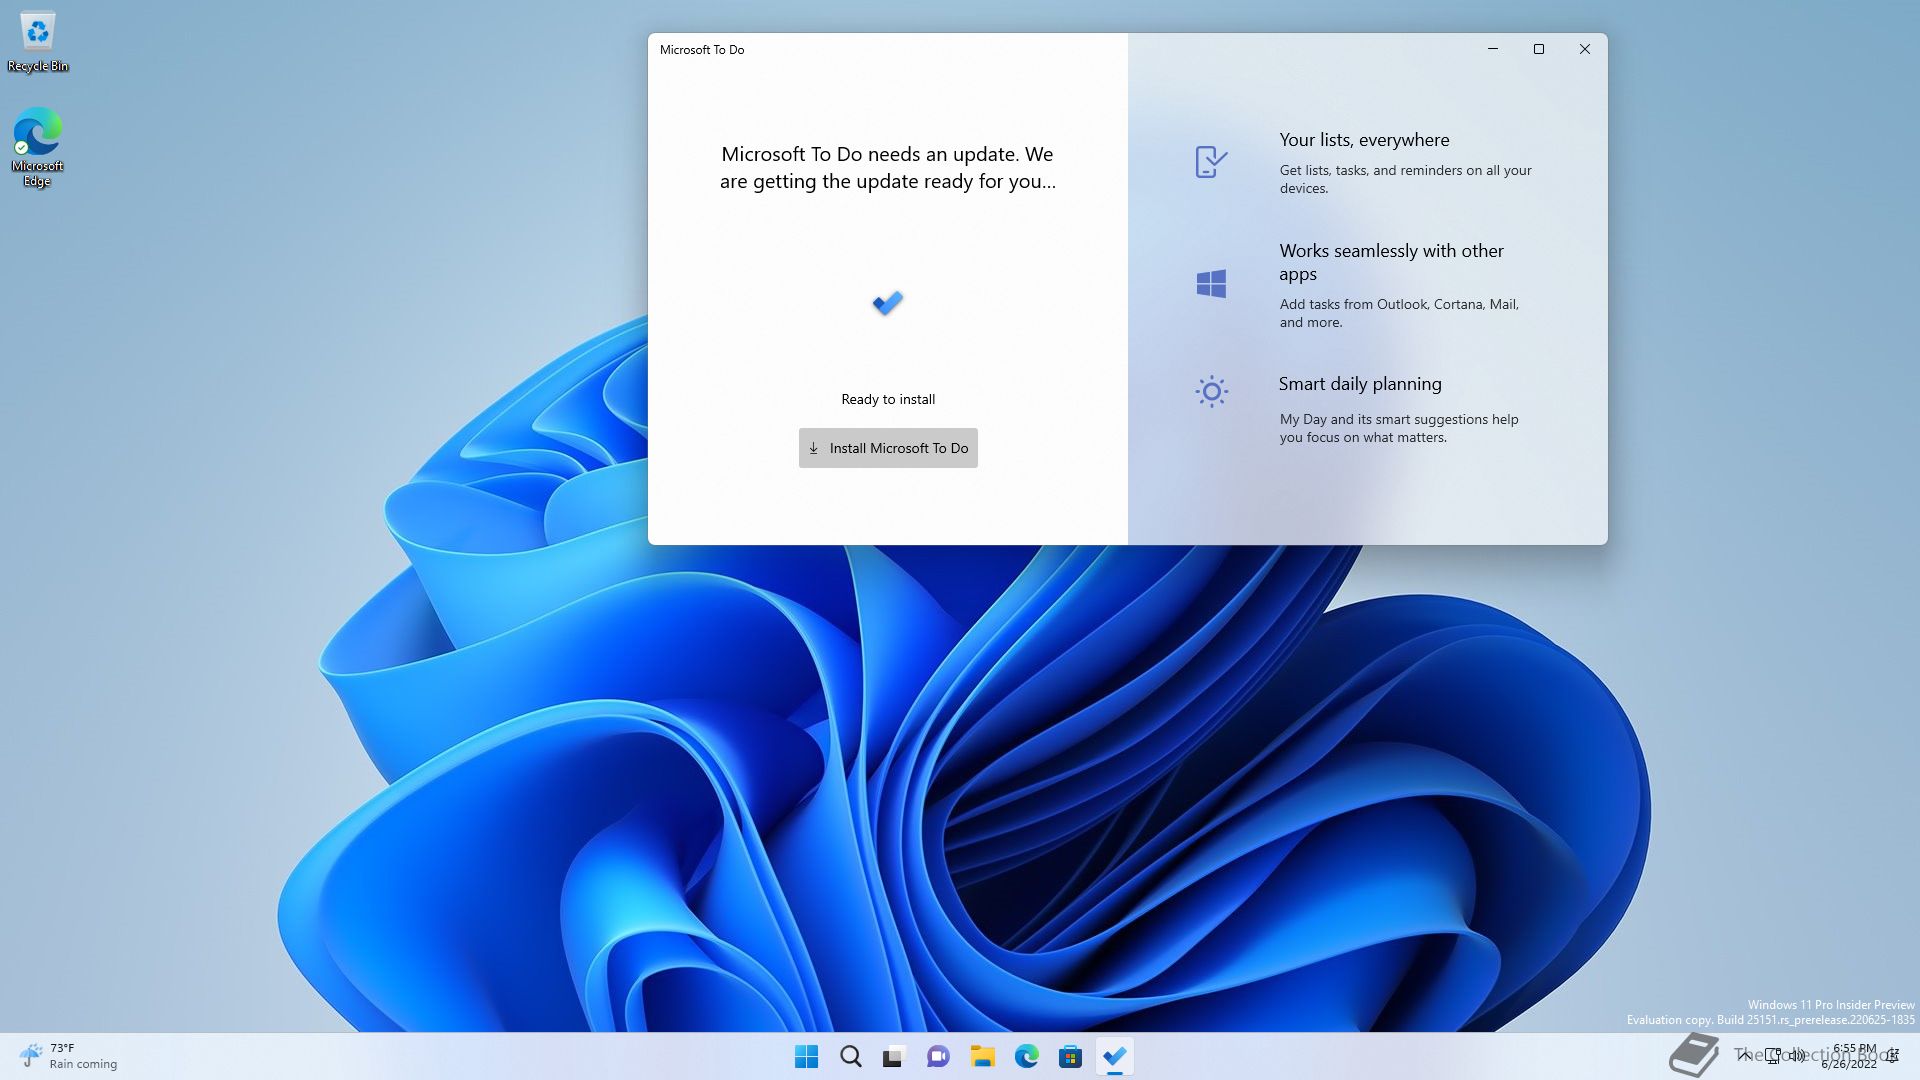
Task: Click 'Microsoft To Do needs an update' message
Action: point(888,168)
